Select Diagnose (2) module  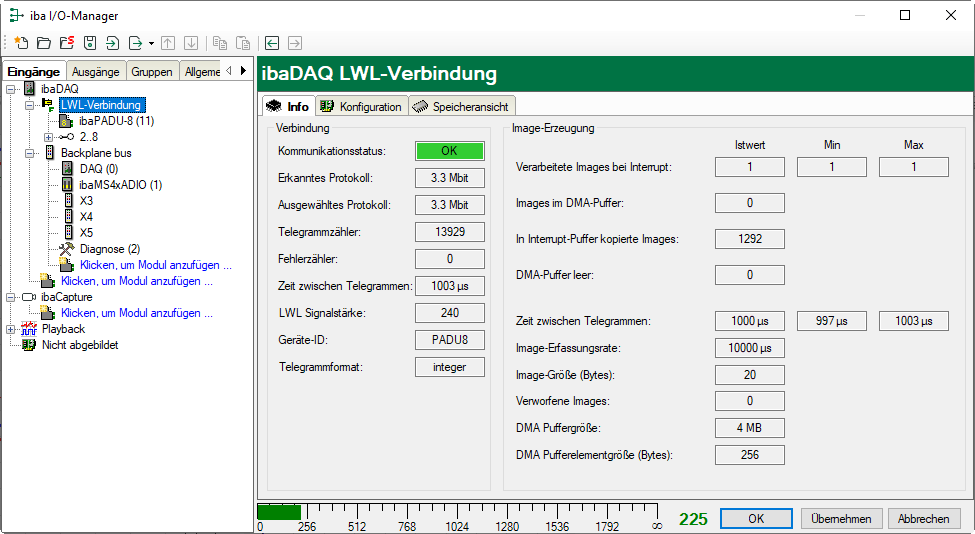(109, 249)
